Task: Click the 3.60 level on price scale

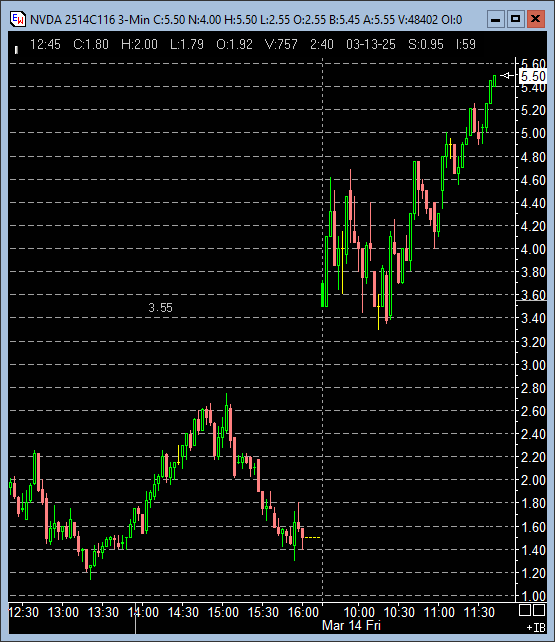Action: [x=533, y=295]
